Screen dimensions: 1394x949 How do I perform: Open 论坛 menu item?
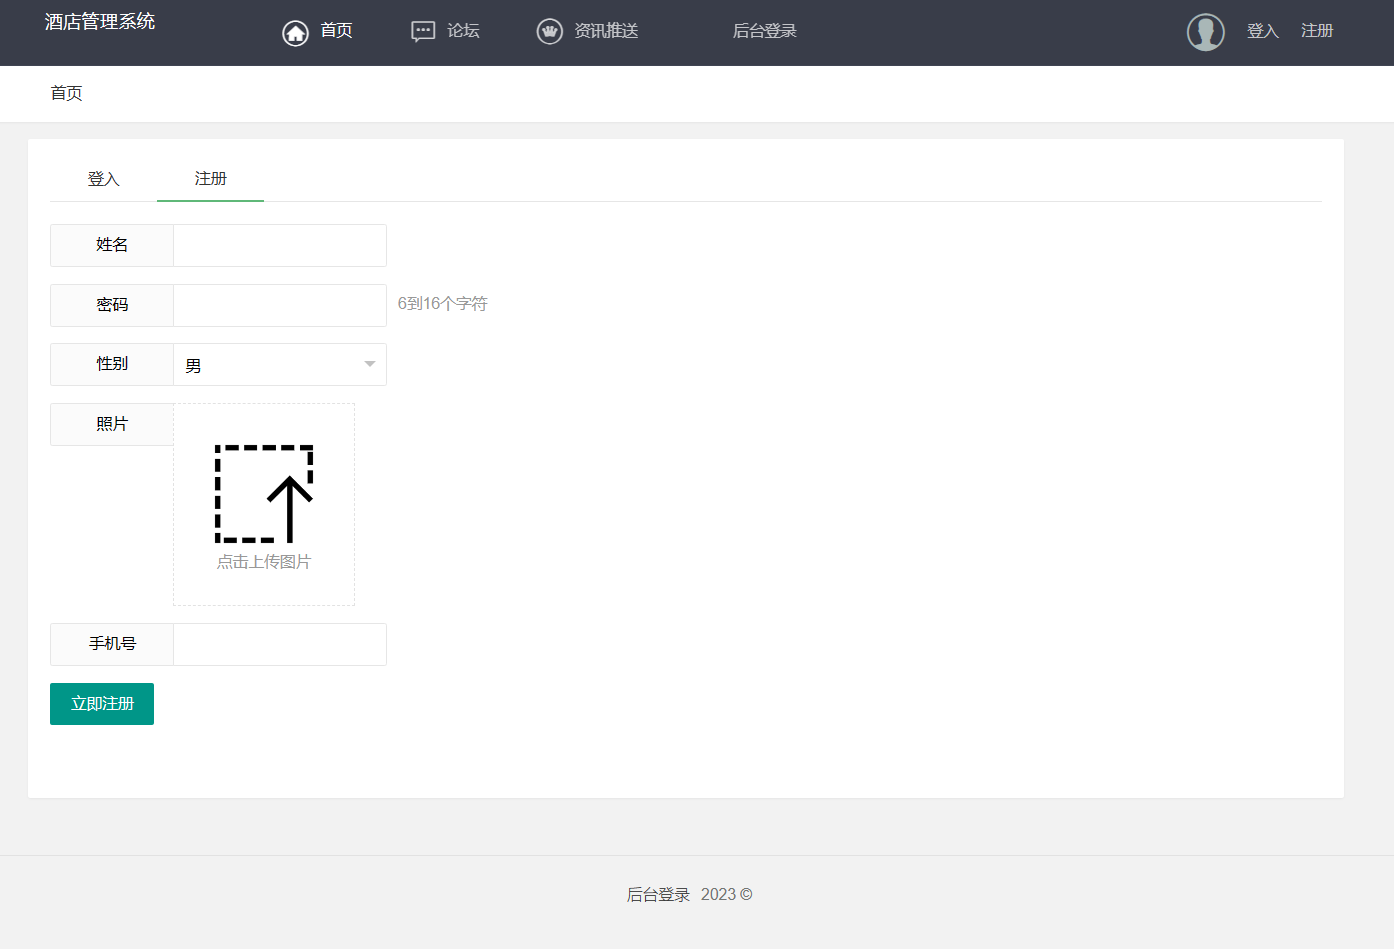463,31
